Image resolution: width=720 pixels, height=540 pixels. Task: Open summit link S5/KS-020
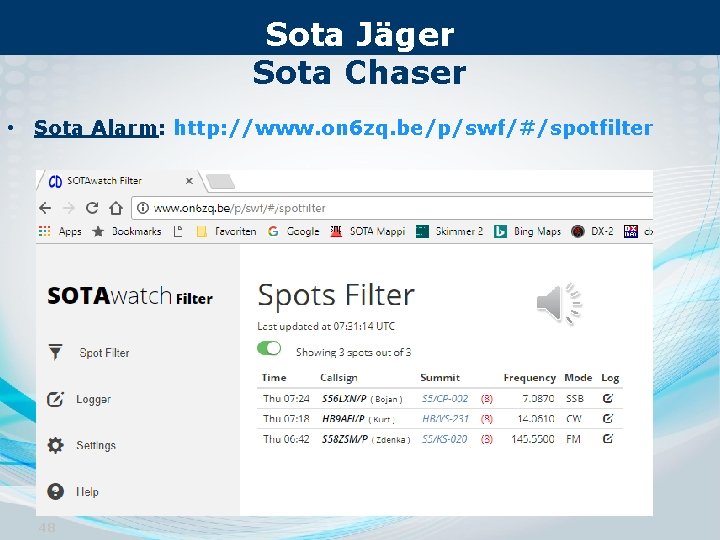tap(444, 439)
